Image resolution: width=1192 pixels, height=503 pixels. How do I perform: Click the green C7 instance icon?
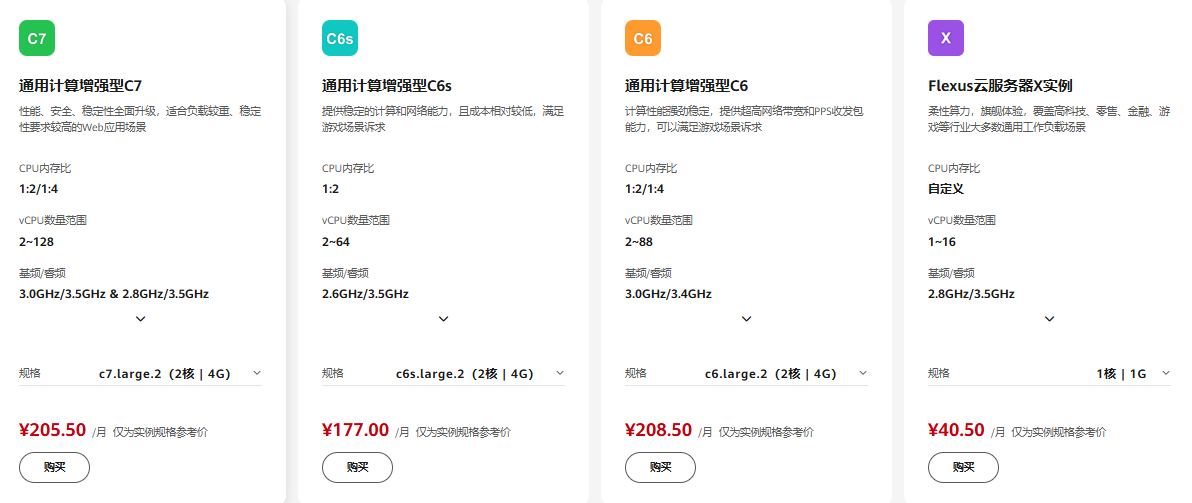[36, 38]
